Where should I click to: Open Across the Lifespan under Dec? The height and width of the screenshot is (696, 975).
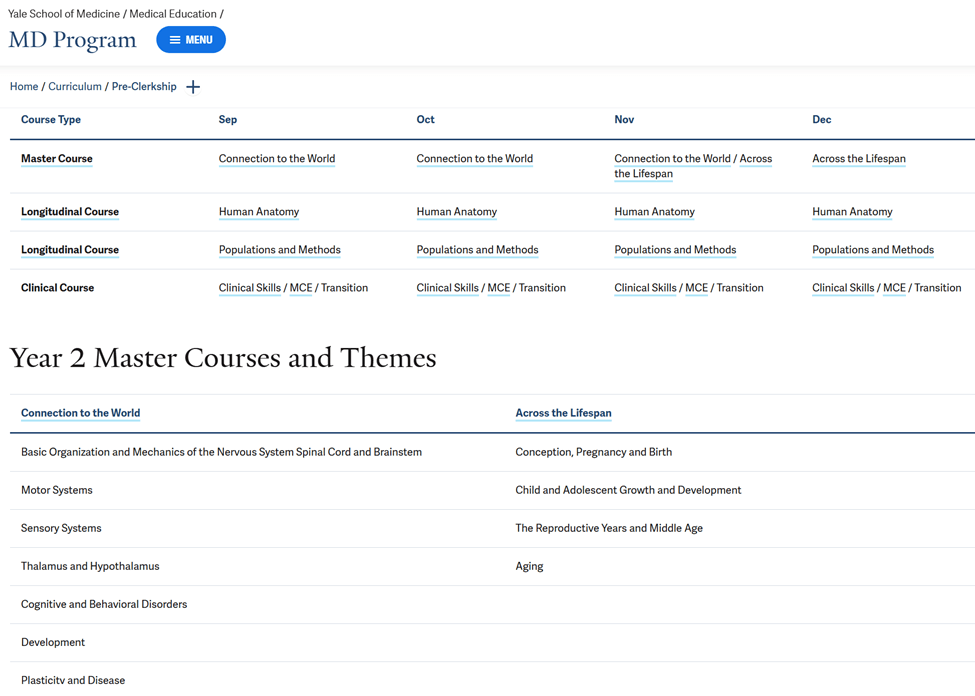point(859,159)
